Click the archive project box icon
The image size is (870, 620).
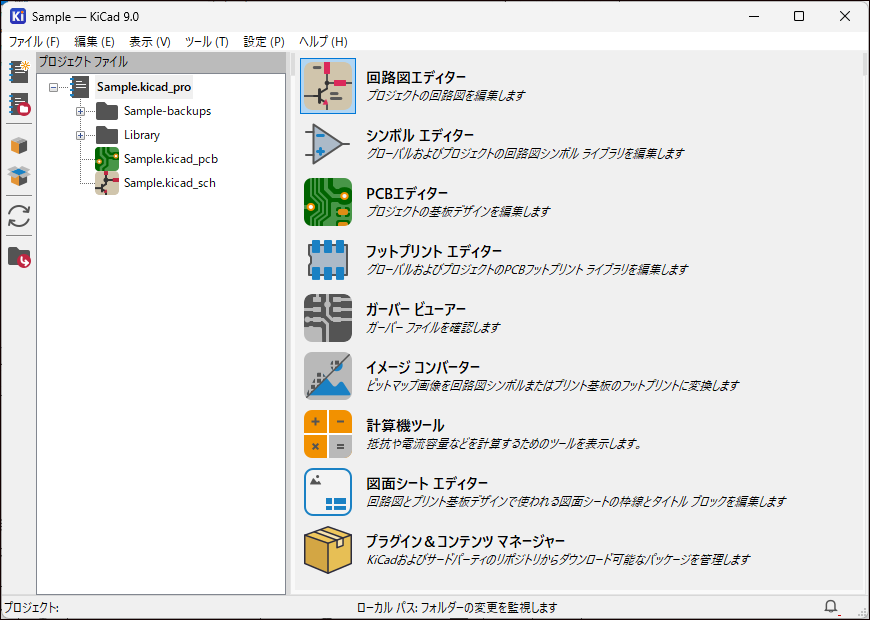(x=18, y=145)
